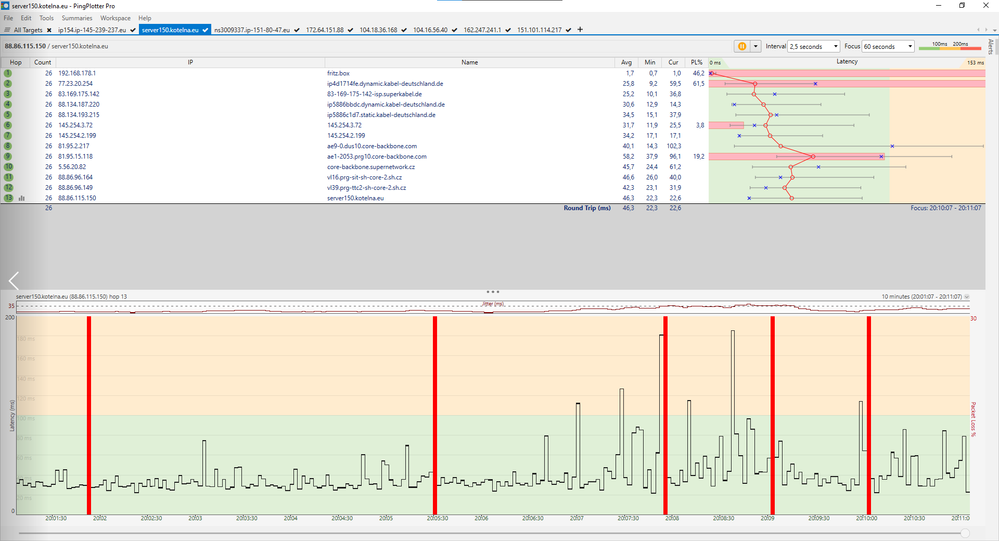
Task: Open the Help menu
Action: point(145,18)
